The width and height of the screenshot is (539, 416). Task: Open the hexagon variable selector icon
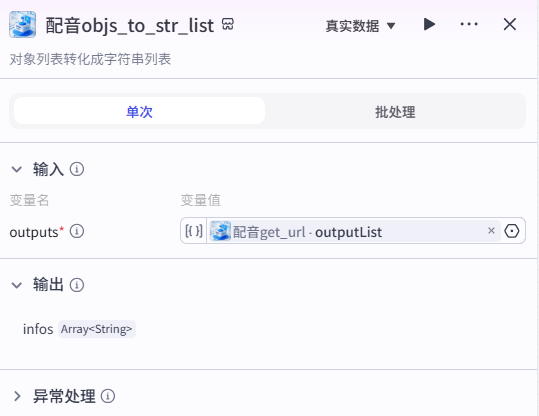[512, 231]
